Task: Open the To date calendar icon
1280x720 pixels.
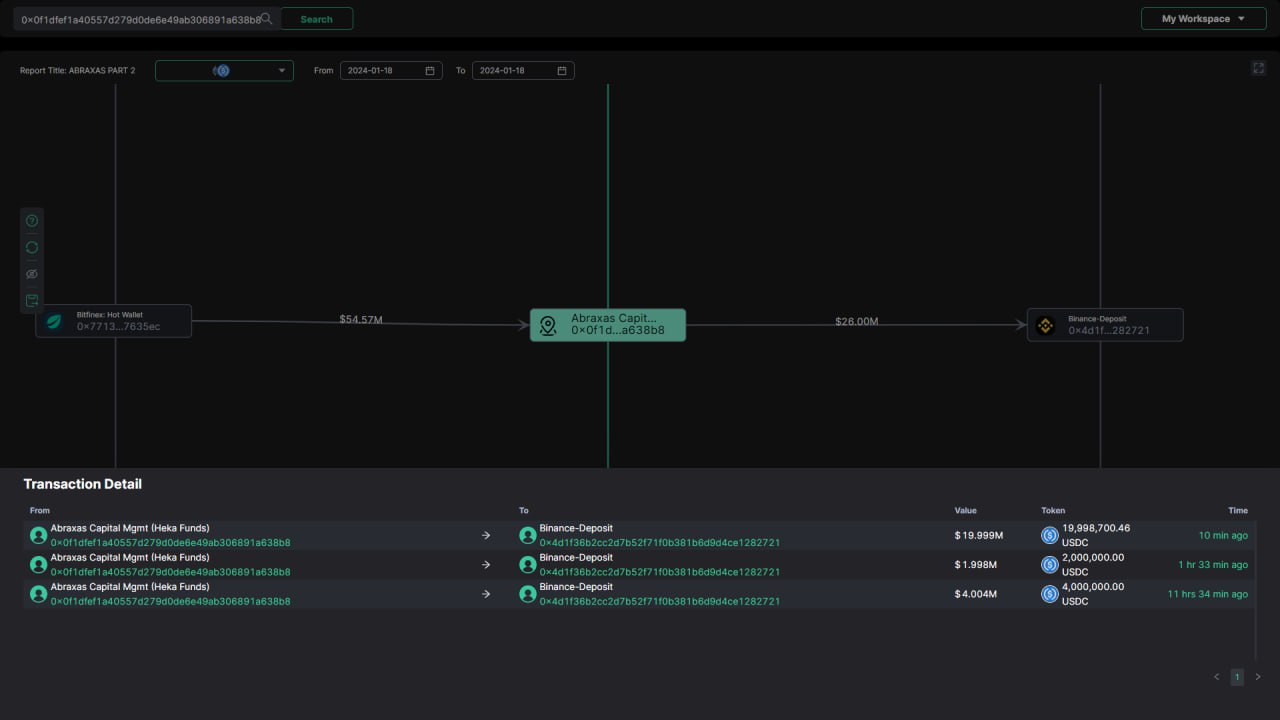Action: coord(562,71)
